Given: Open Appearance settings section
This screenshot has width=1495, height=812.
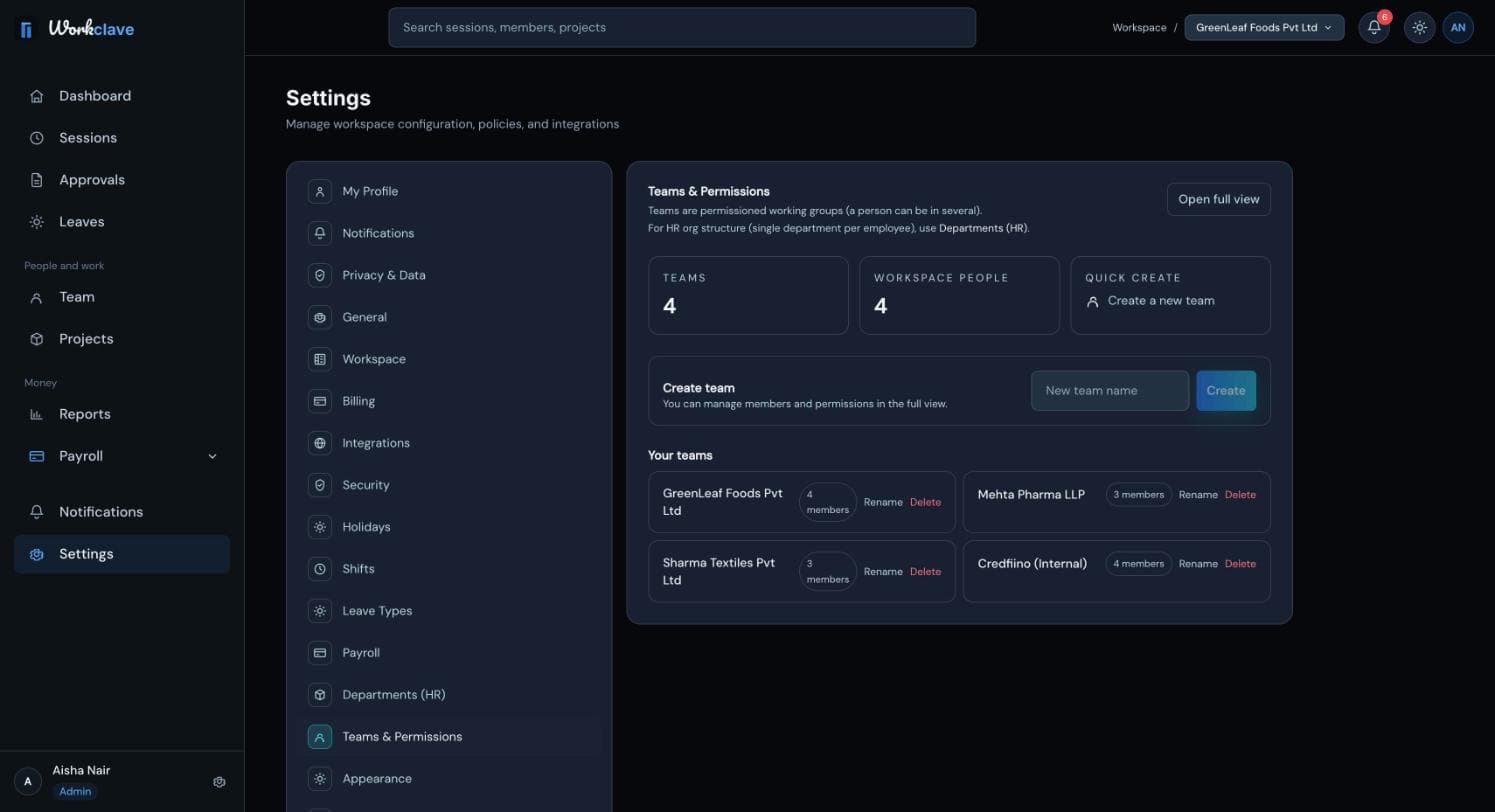Looking at the screenshot, I should tap(449, 779).
